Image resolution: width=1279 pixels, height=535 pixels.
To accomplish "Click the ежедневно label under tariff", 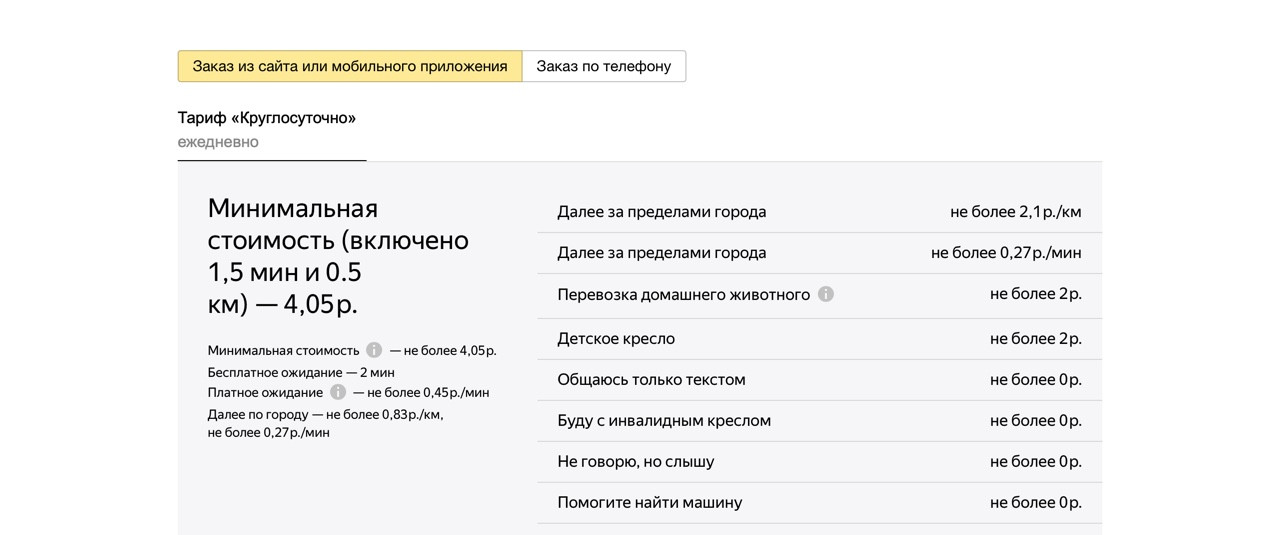I will 218,142.
